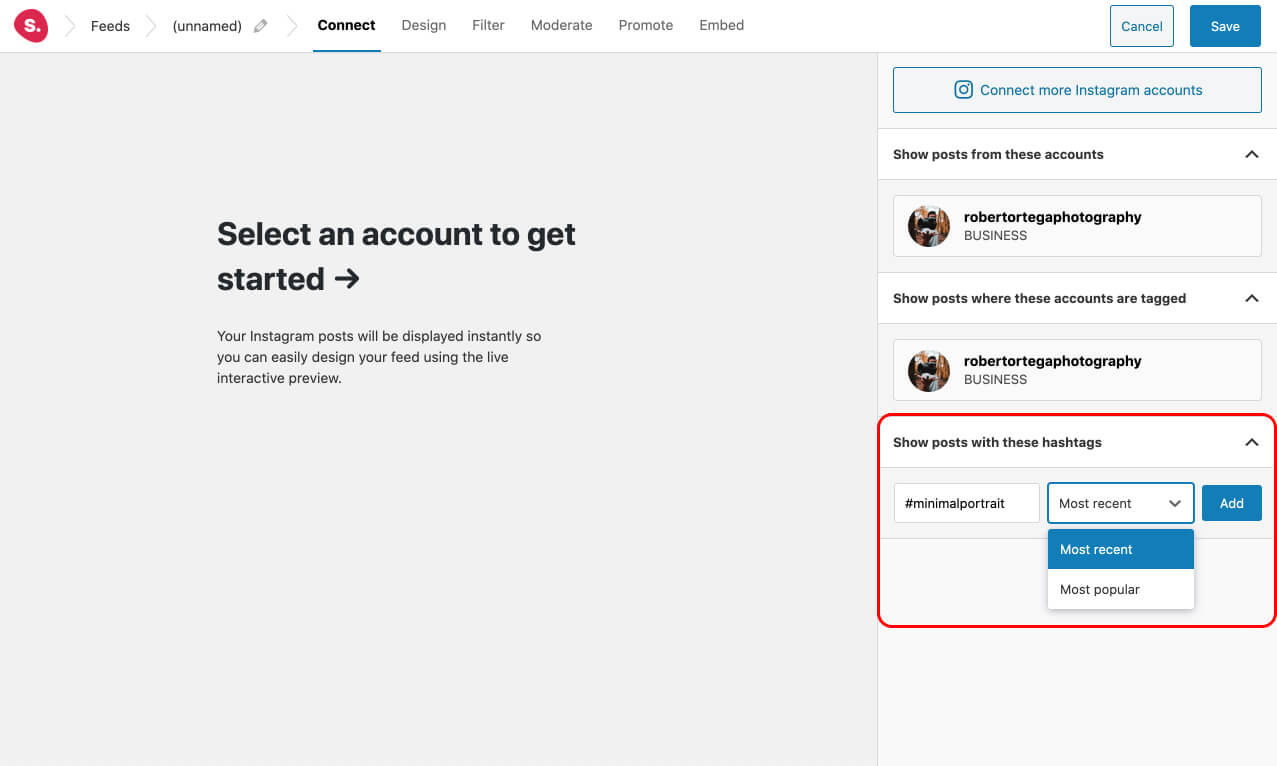Image resolution: width=1277 pixels, height=766 pixels.
Task: Go to the Moderate tab
Action: (562, 25)
